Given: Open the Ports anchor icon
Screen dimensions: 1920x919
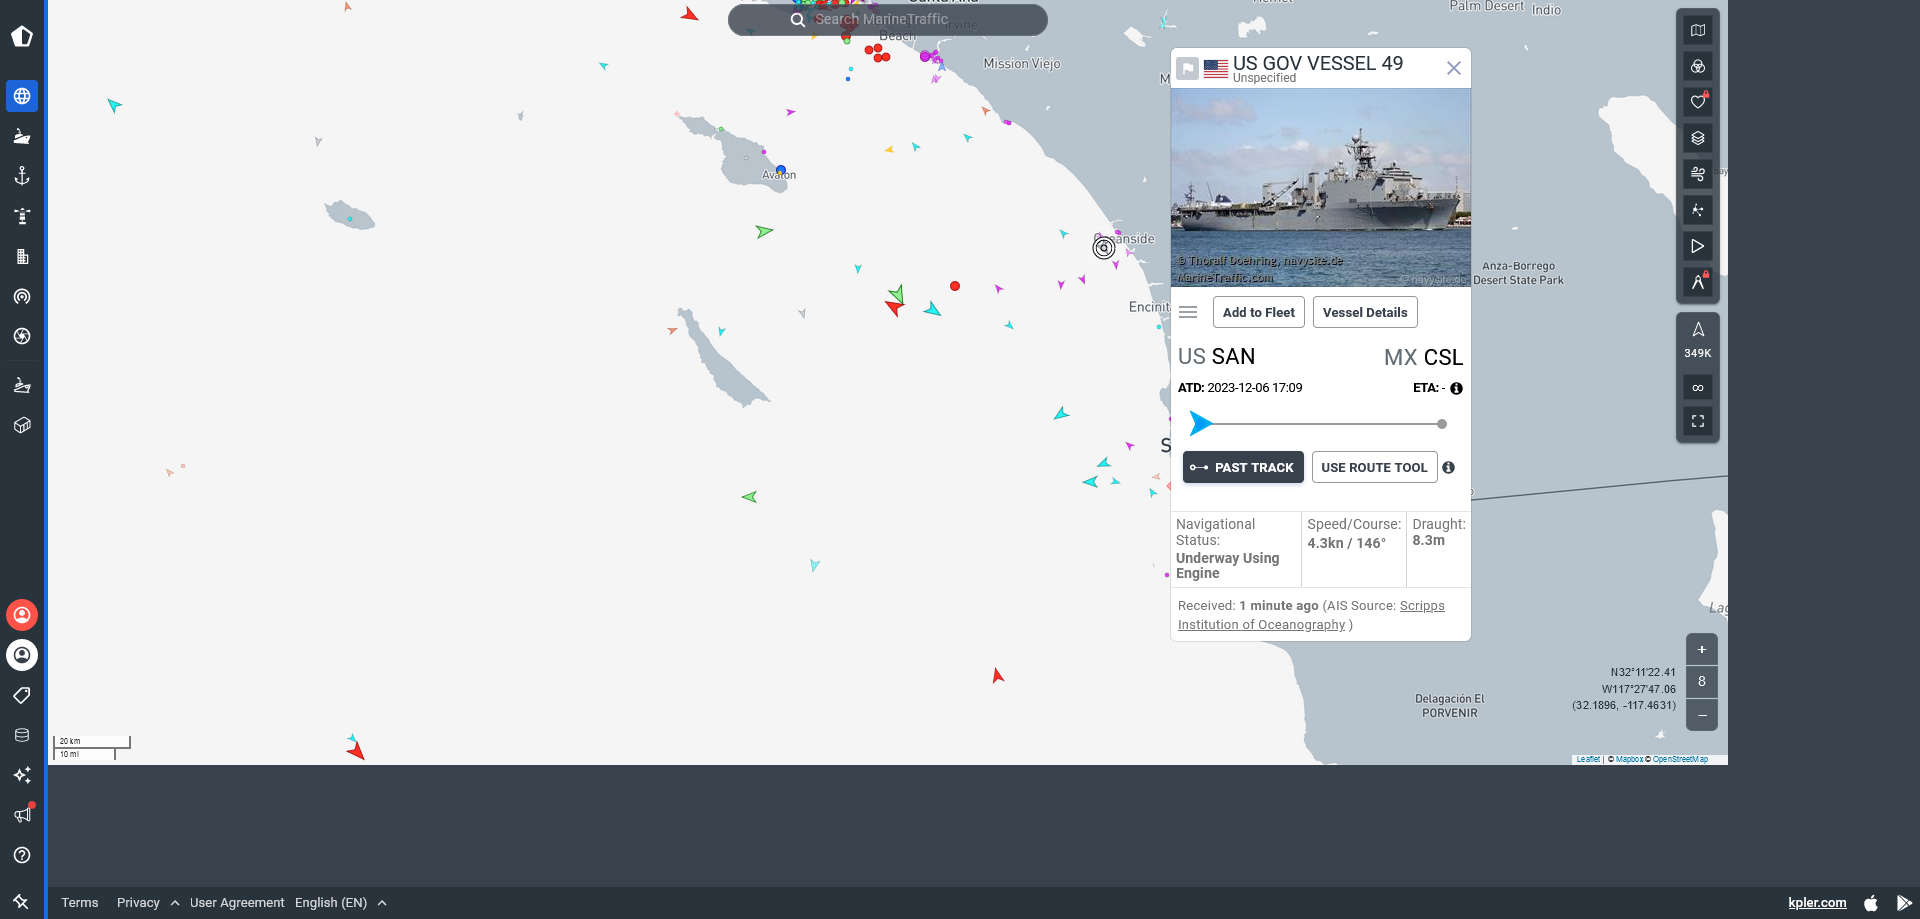Looking at the screenshot, I should (22, 176).
